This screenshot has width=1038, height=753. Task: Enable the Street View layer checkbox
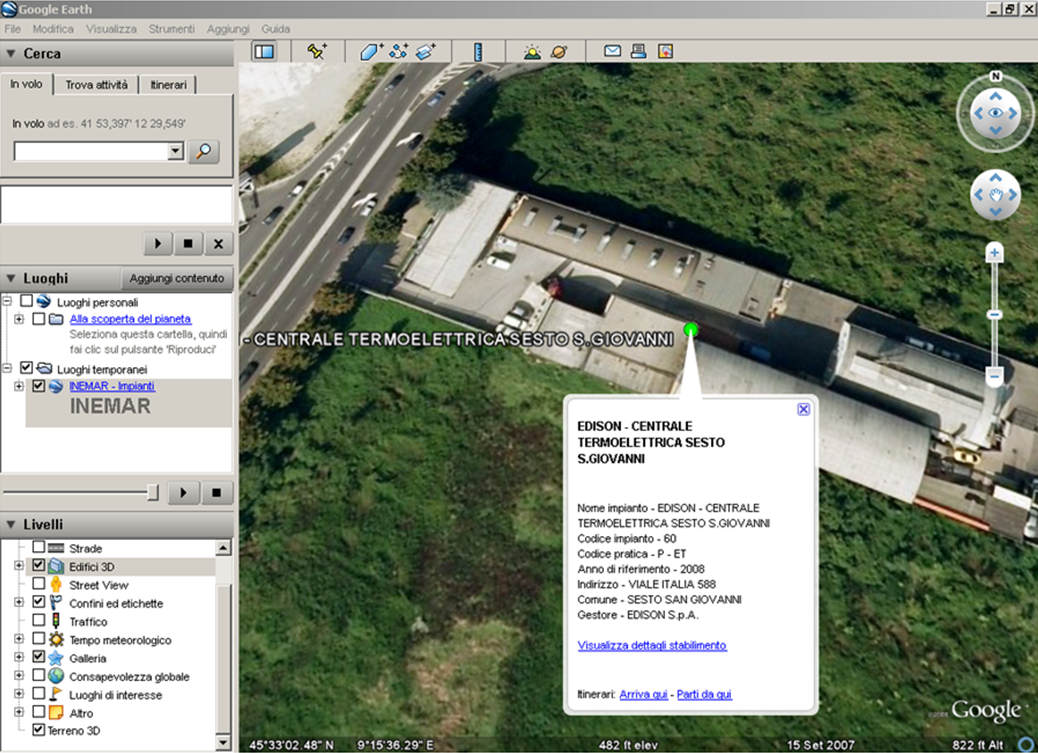click(39, 584)
